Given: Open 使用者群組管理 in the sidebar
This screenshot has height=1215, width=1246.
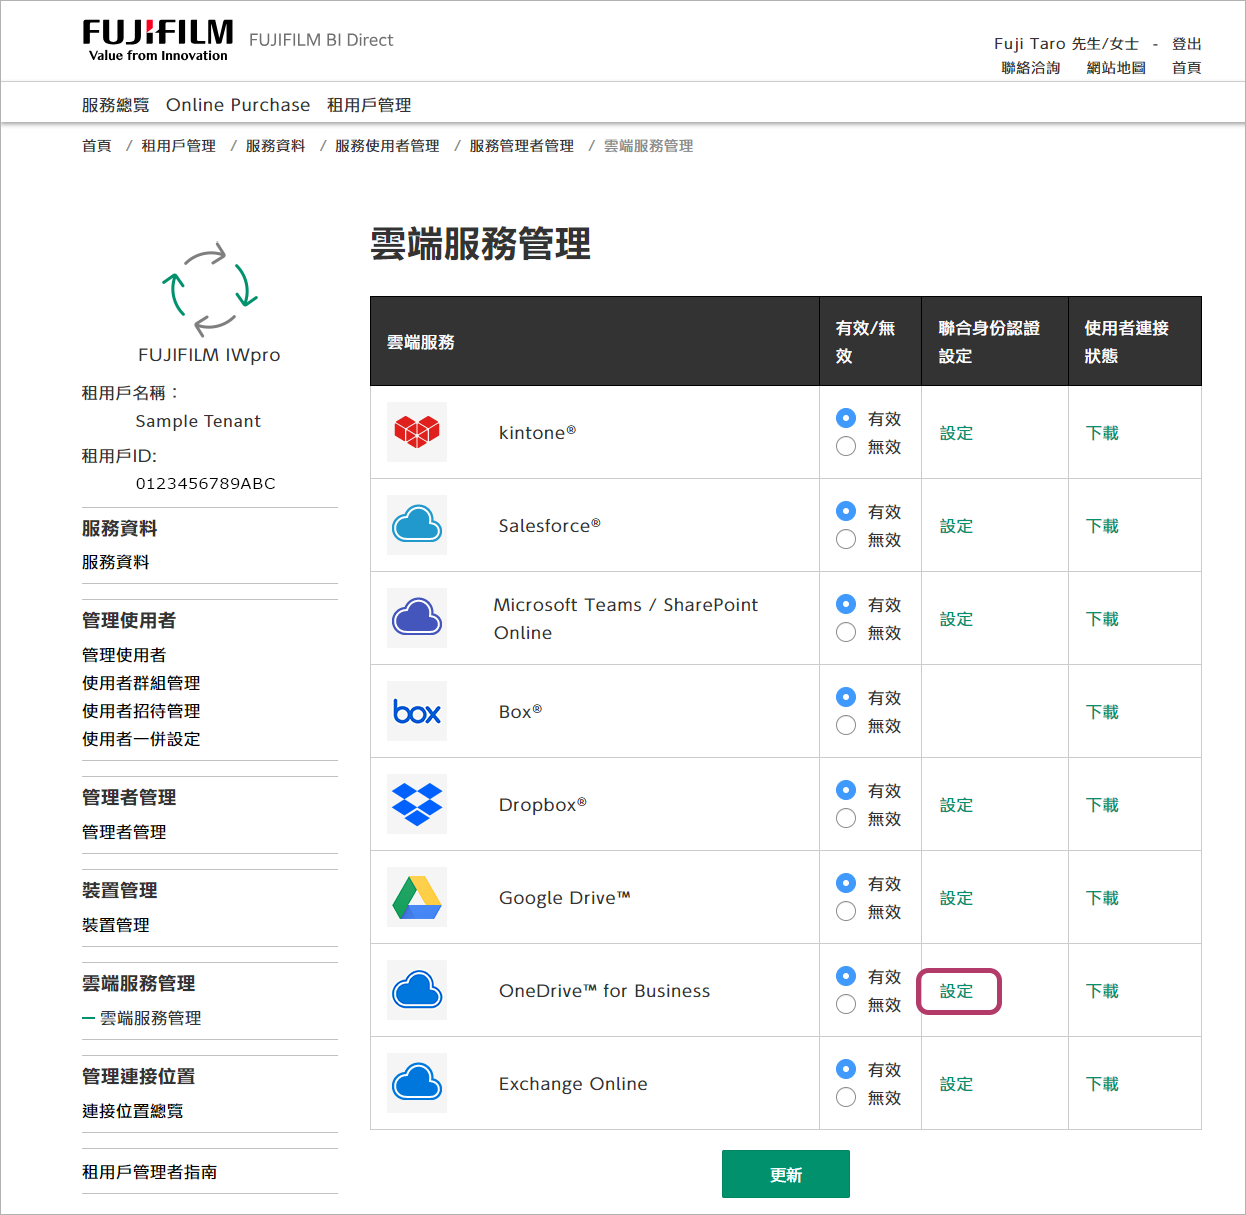Looking at the screenshot, I should 141,683.
